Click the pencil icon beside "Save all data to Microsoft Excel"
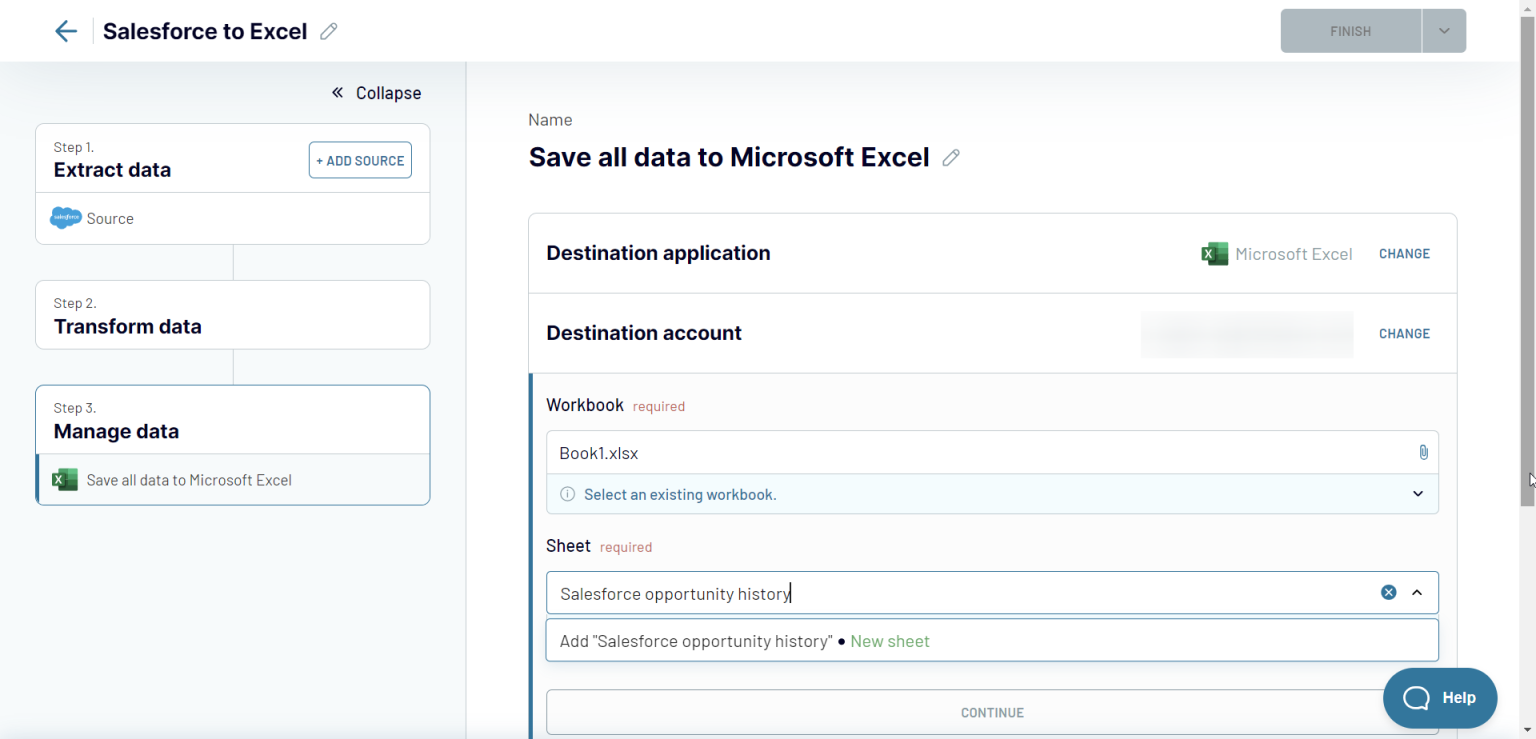The height and width of the screenshot is (739, 1536). pos(950,157)
